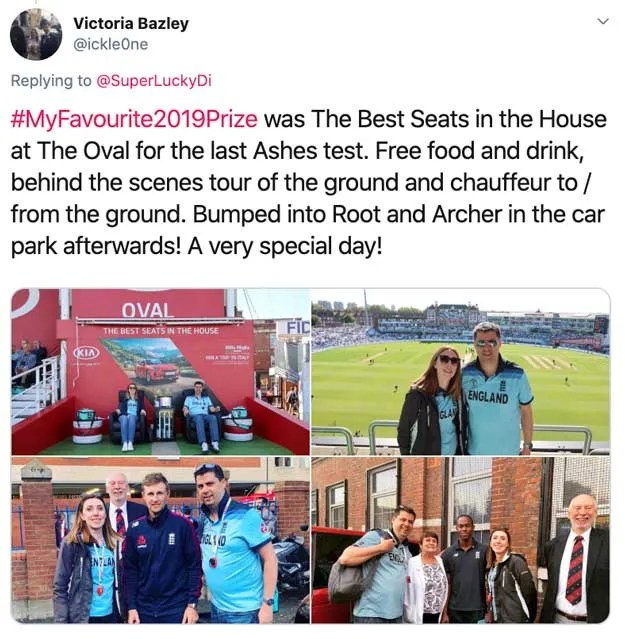Click the KIA logo in first photo

click(x=86, y=351)
